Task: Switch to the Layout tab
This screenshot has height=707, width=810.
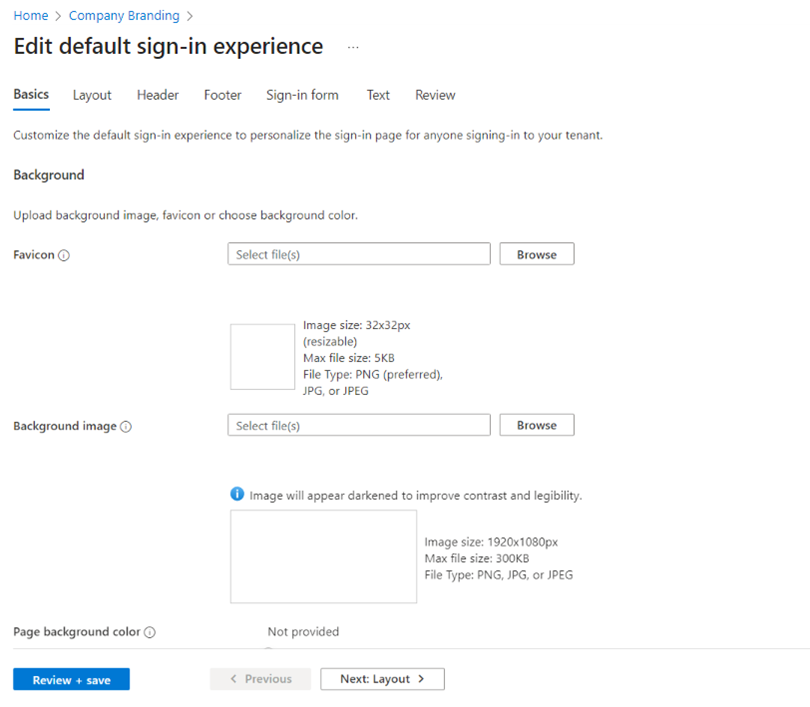Action: [92, 95]
